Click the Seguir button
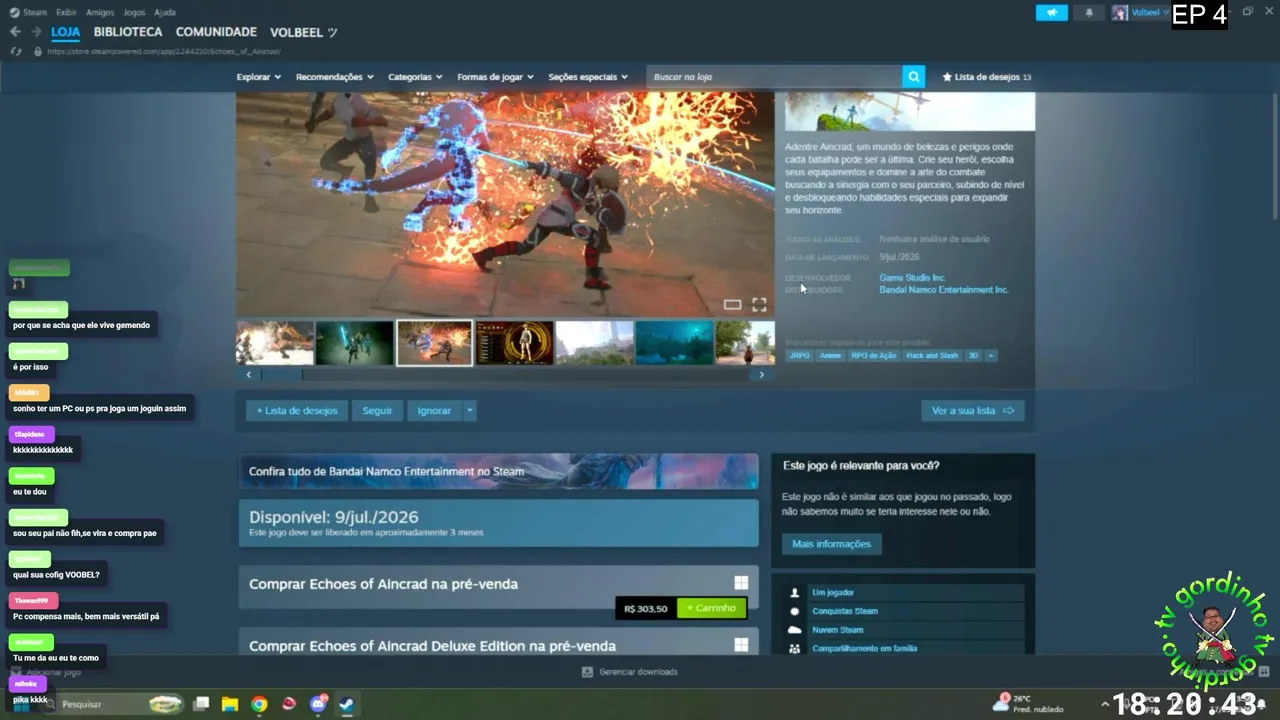 click(377, 411)
